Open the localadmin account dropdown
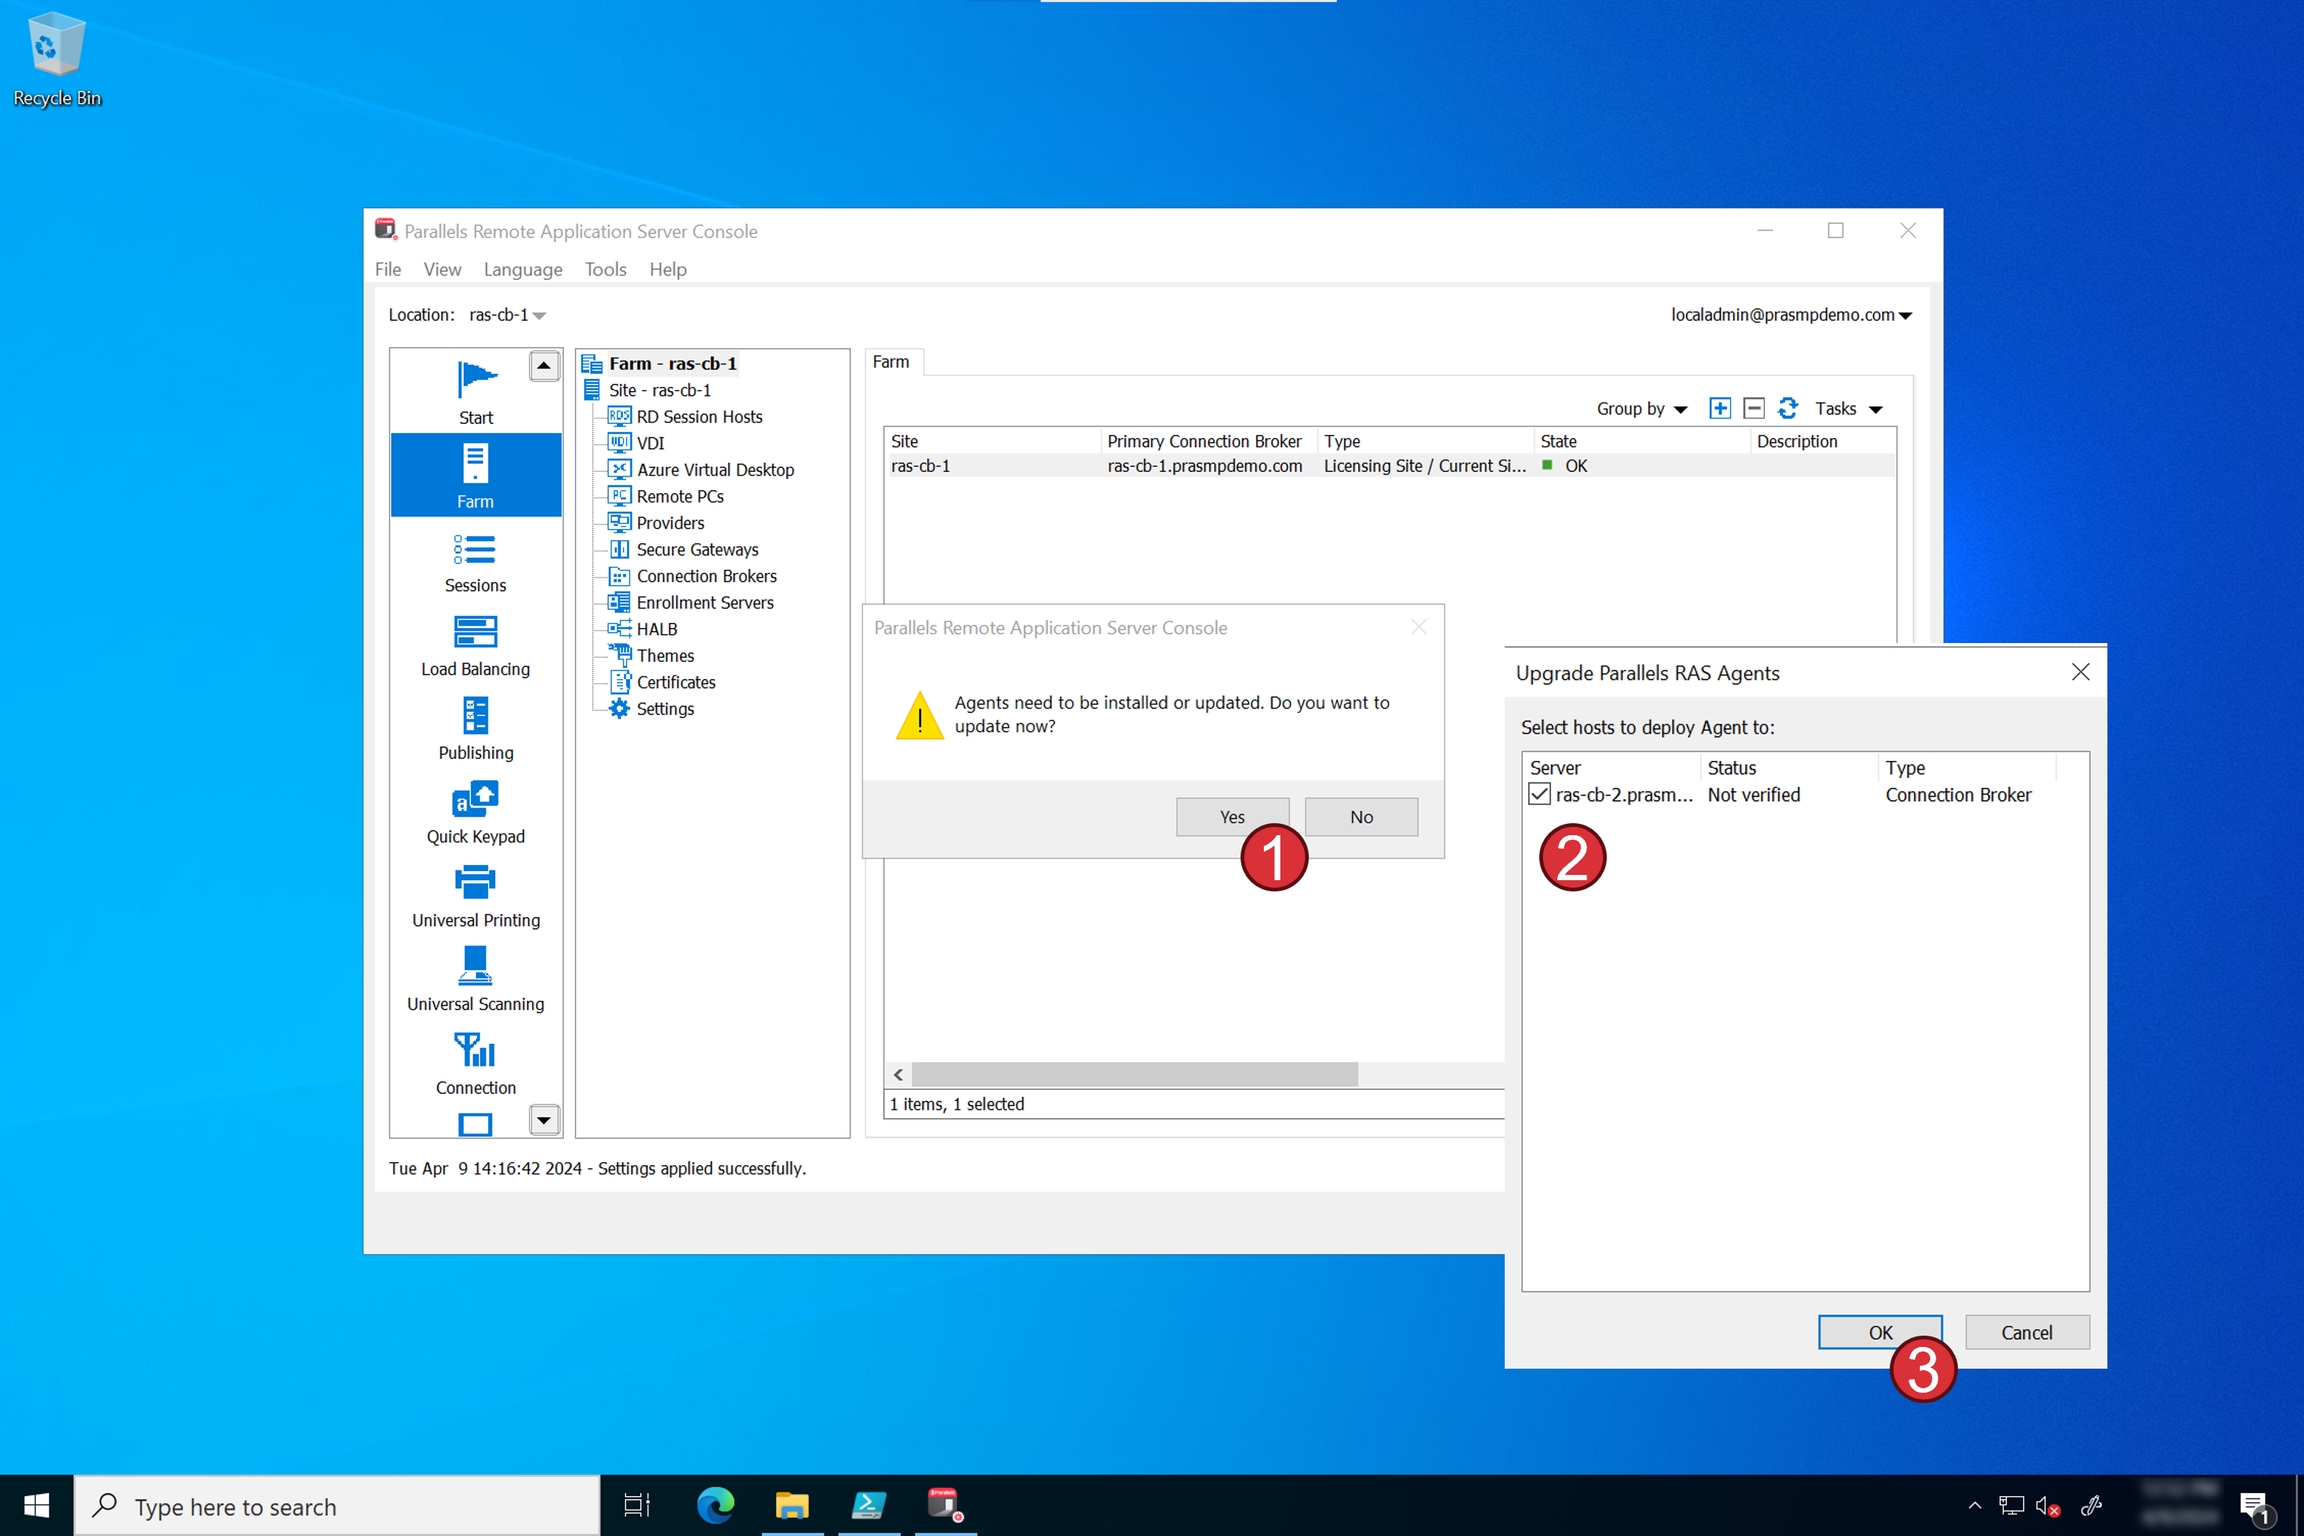Viewport: 2304px width, 1536px height. (1791, 315)
